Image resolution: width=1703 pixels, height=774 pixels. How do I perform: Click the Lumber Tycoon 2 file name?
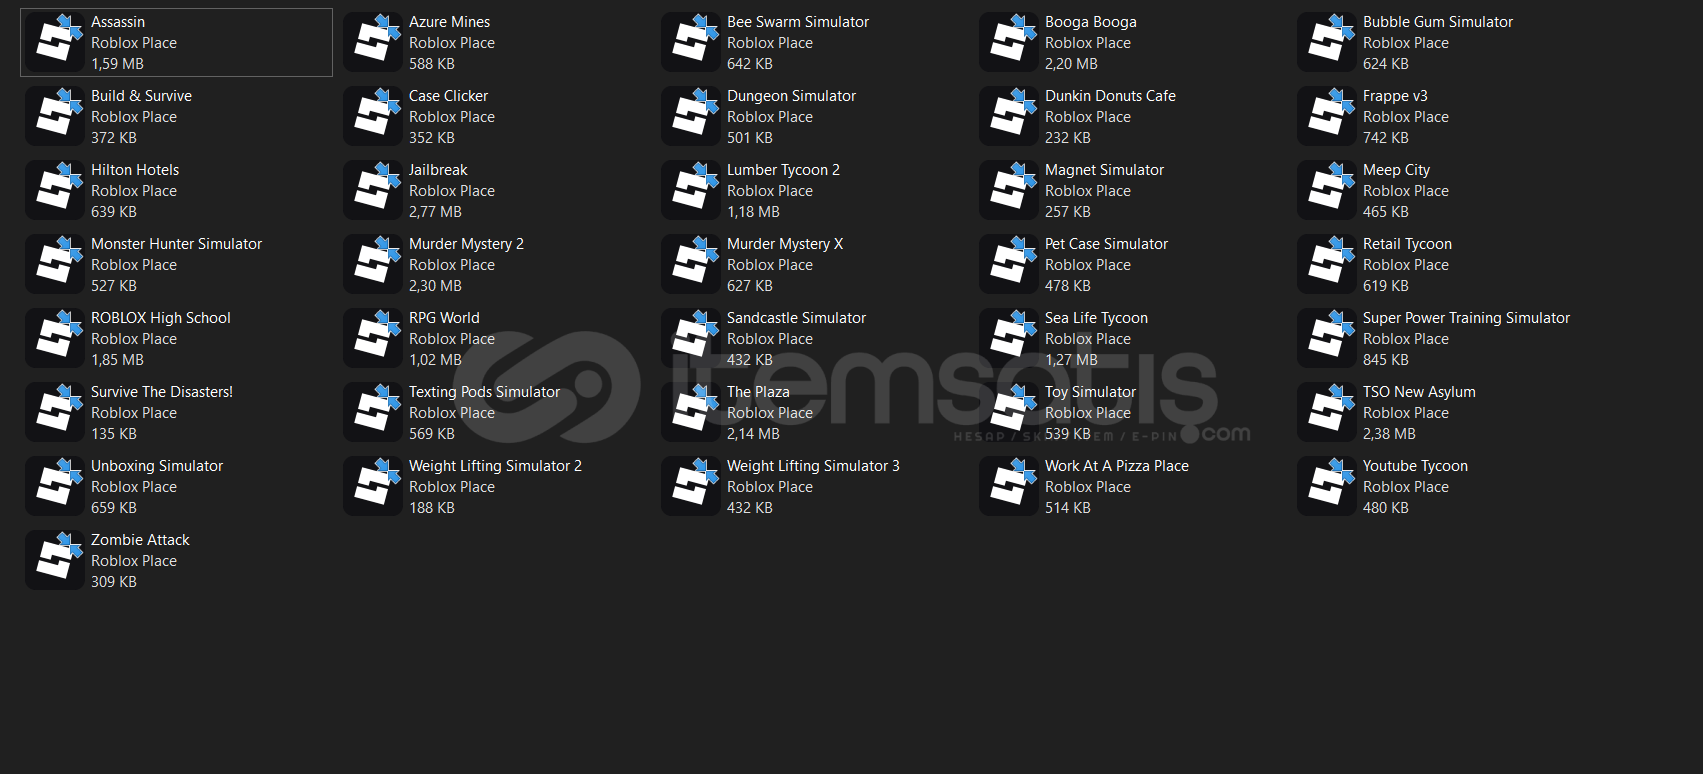783,170
